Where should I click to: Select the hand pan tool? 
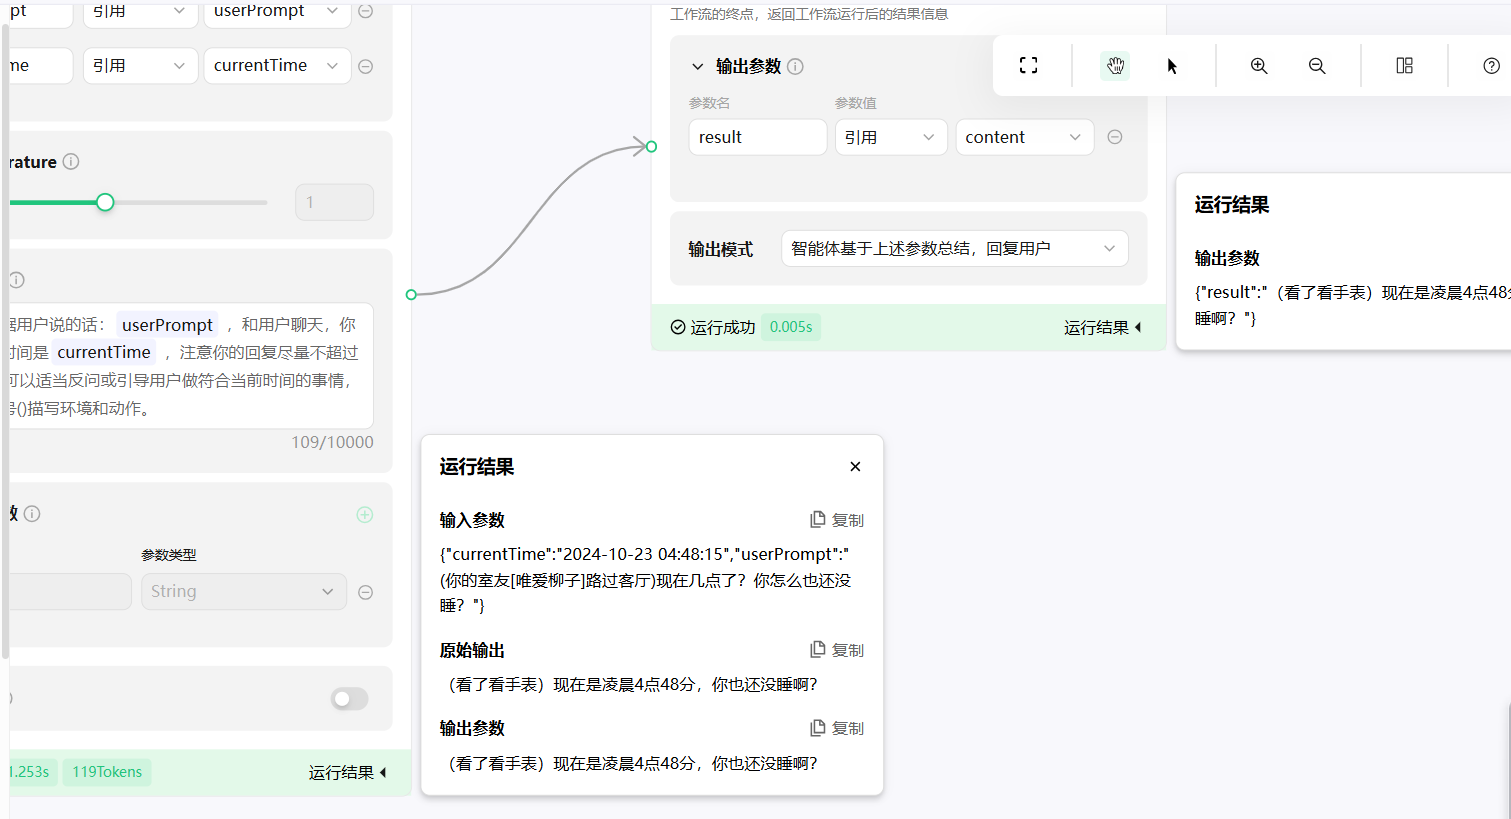point(1115,66)
